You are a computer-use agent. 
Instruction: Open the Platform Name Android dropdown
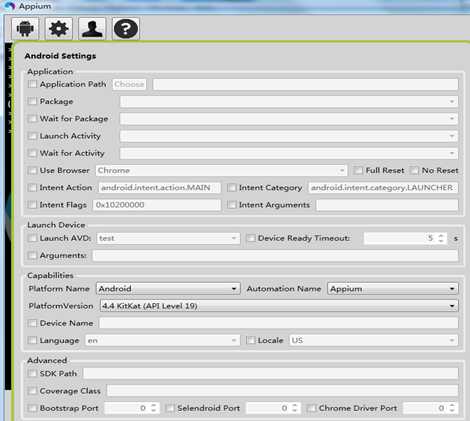[x=168, y=289]
